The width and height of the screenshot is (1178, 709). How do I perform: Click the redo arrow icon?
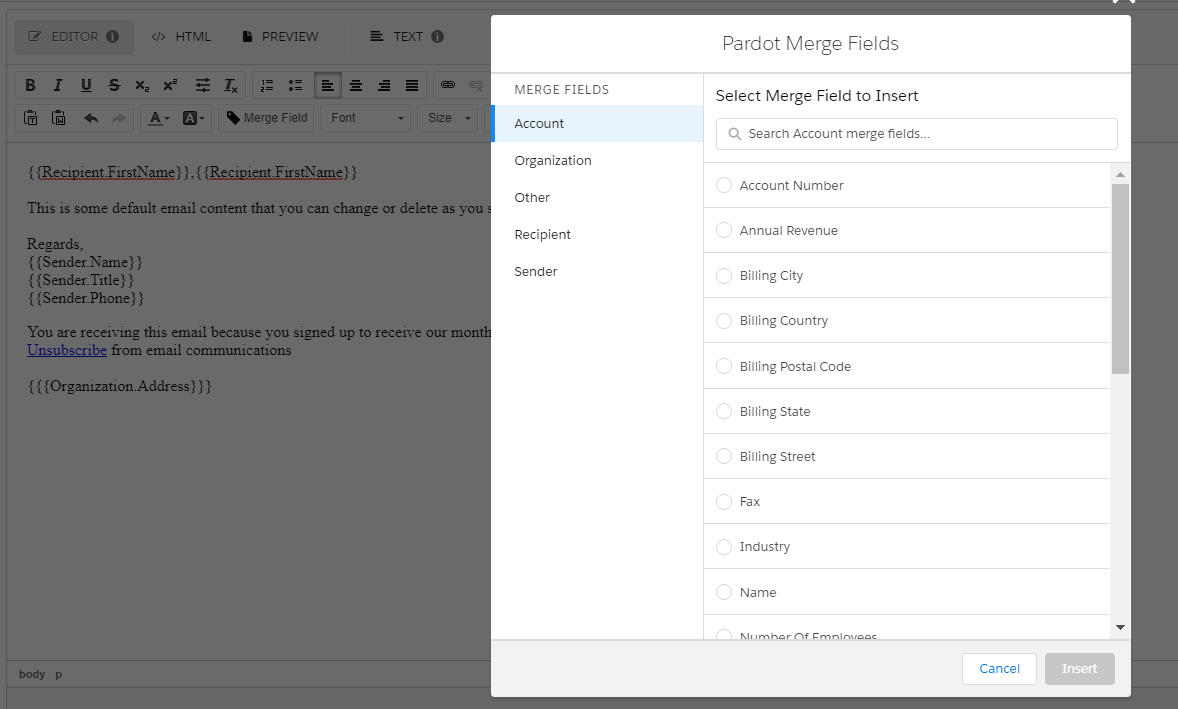(x=119, y=118)
